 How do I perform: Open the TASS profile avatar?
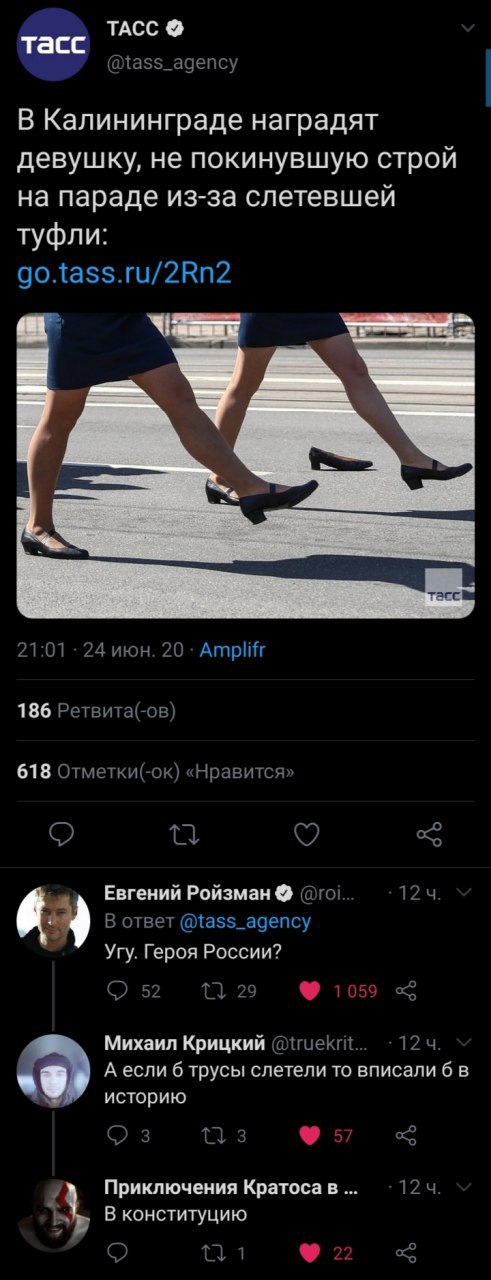[54, 45]
